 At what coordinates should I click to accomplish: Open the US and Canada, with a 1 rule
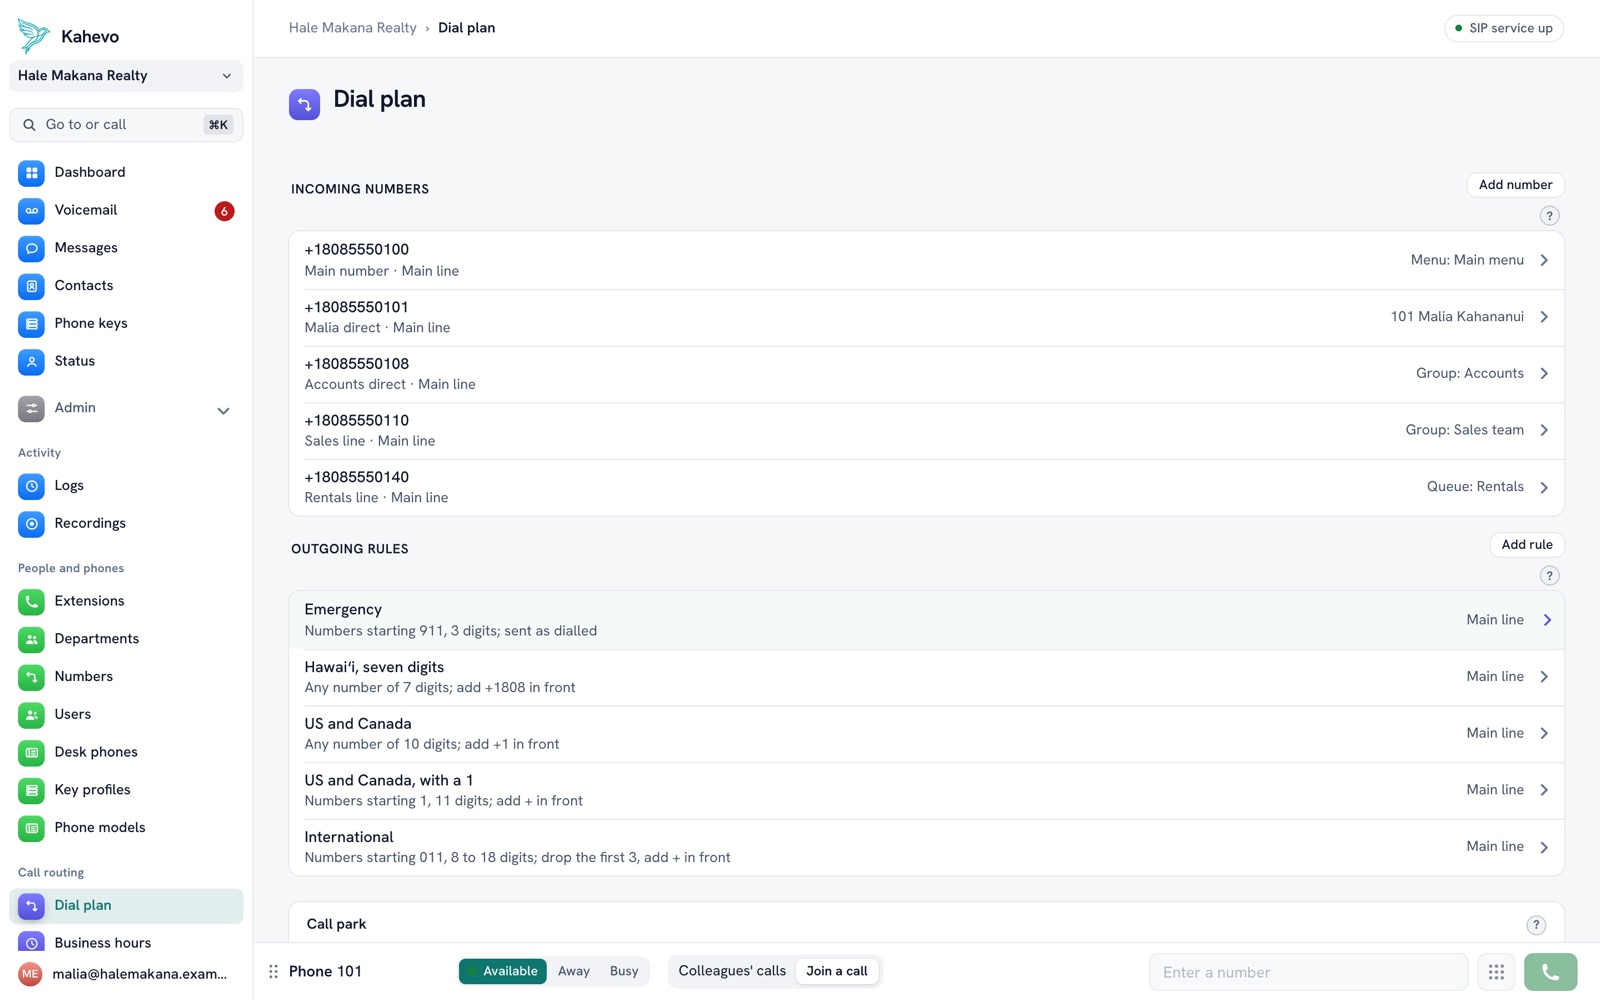click(x=926, y=790)
